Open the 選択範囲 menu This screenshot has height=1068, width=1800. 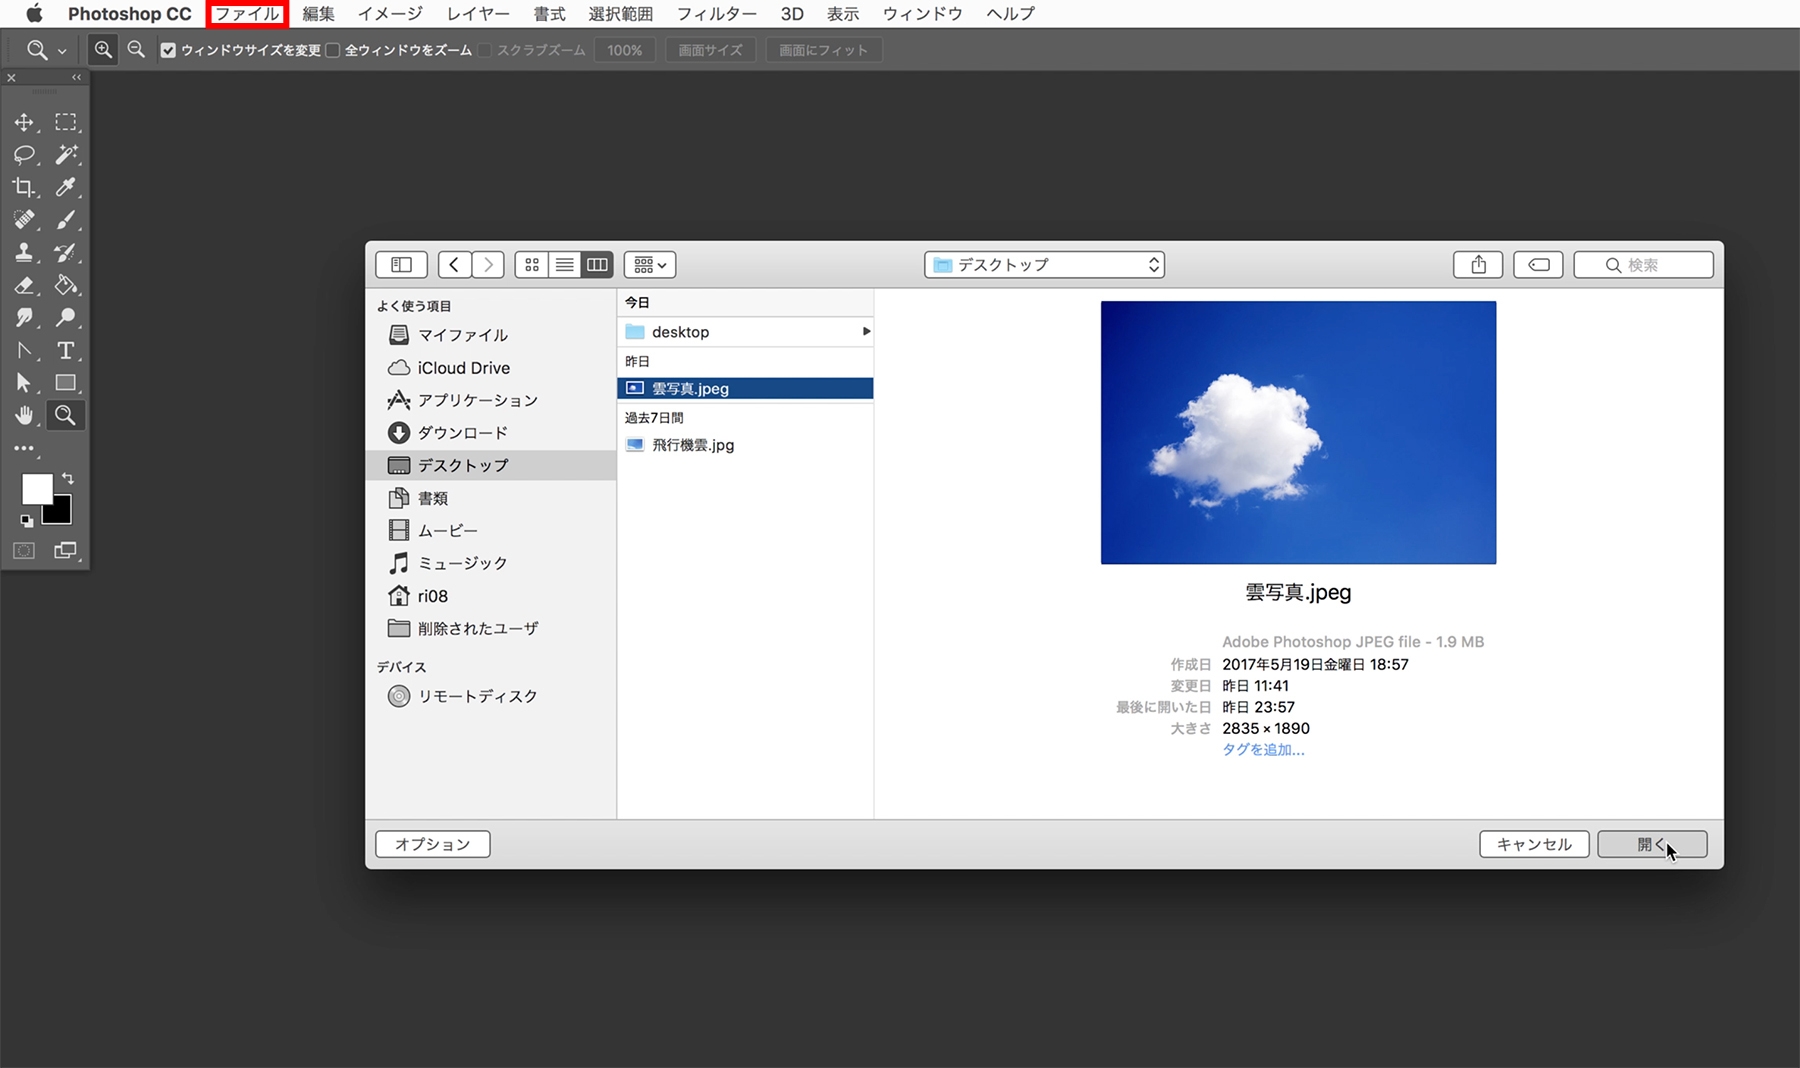(x=620, y=14)
